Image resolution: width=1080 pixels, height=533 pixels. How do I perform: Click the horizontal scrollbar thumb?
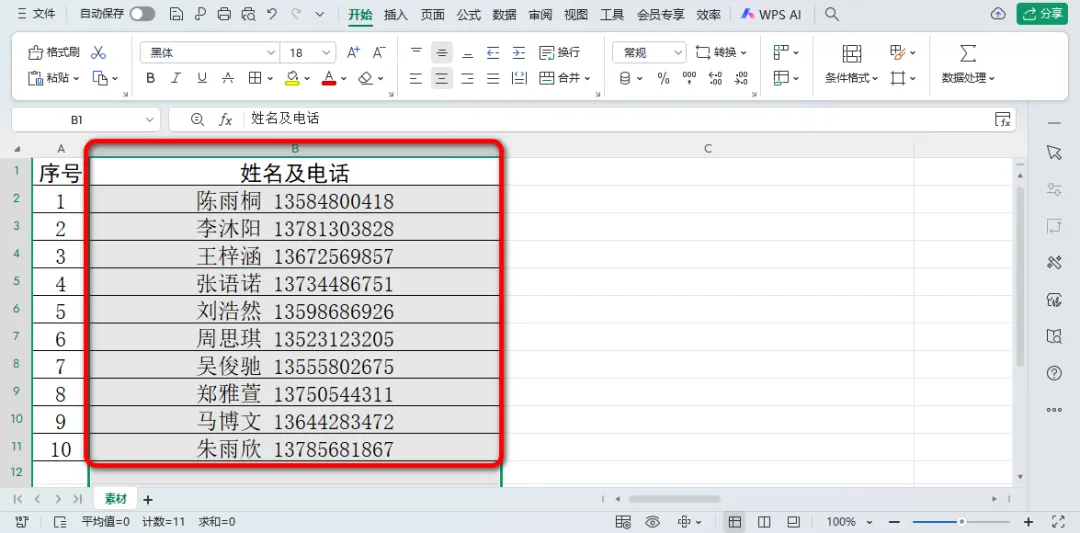coord(674,499)
